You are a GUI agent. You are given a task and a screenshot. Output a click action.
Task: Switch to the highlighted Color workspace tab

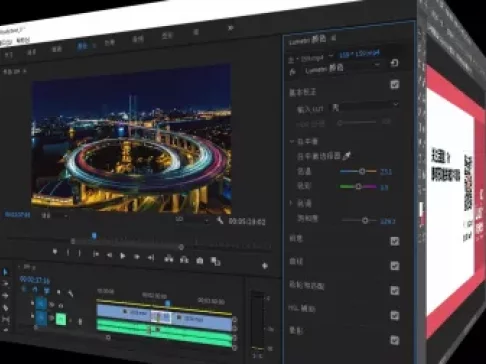(x=82, y=46)
